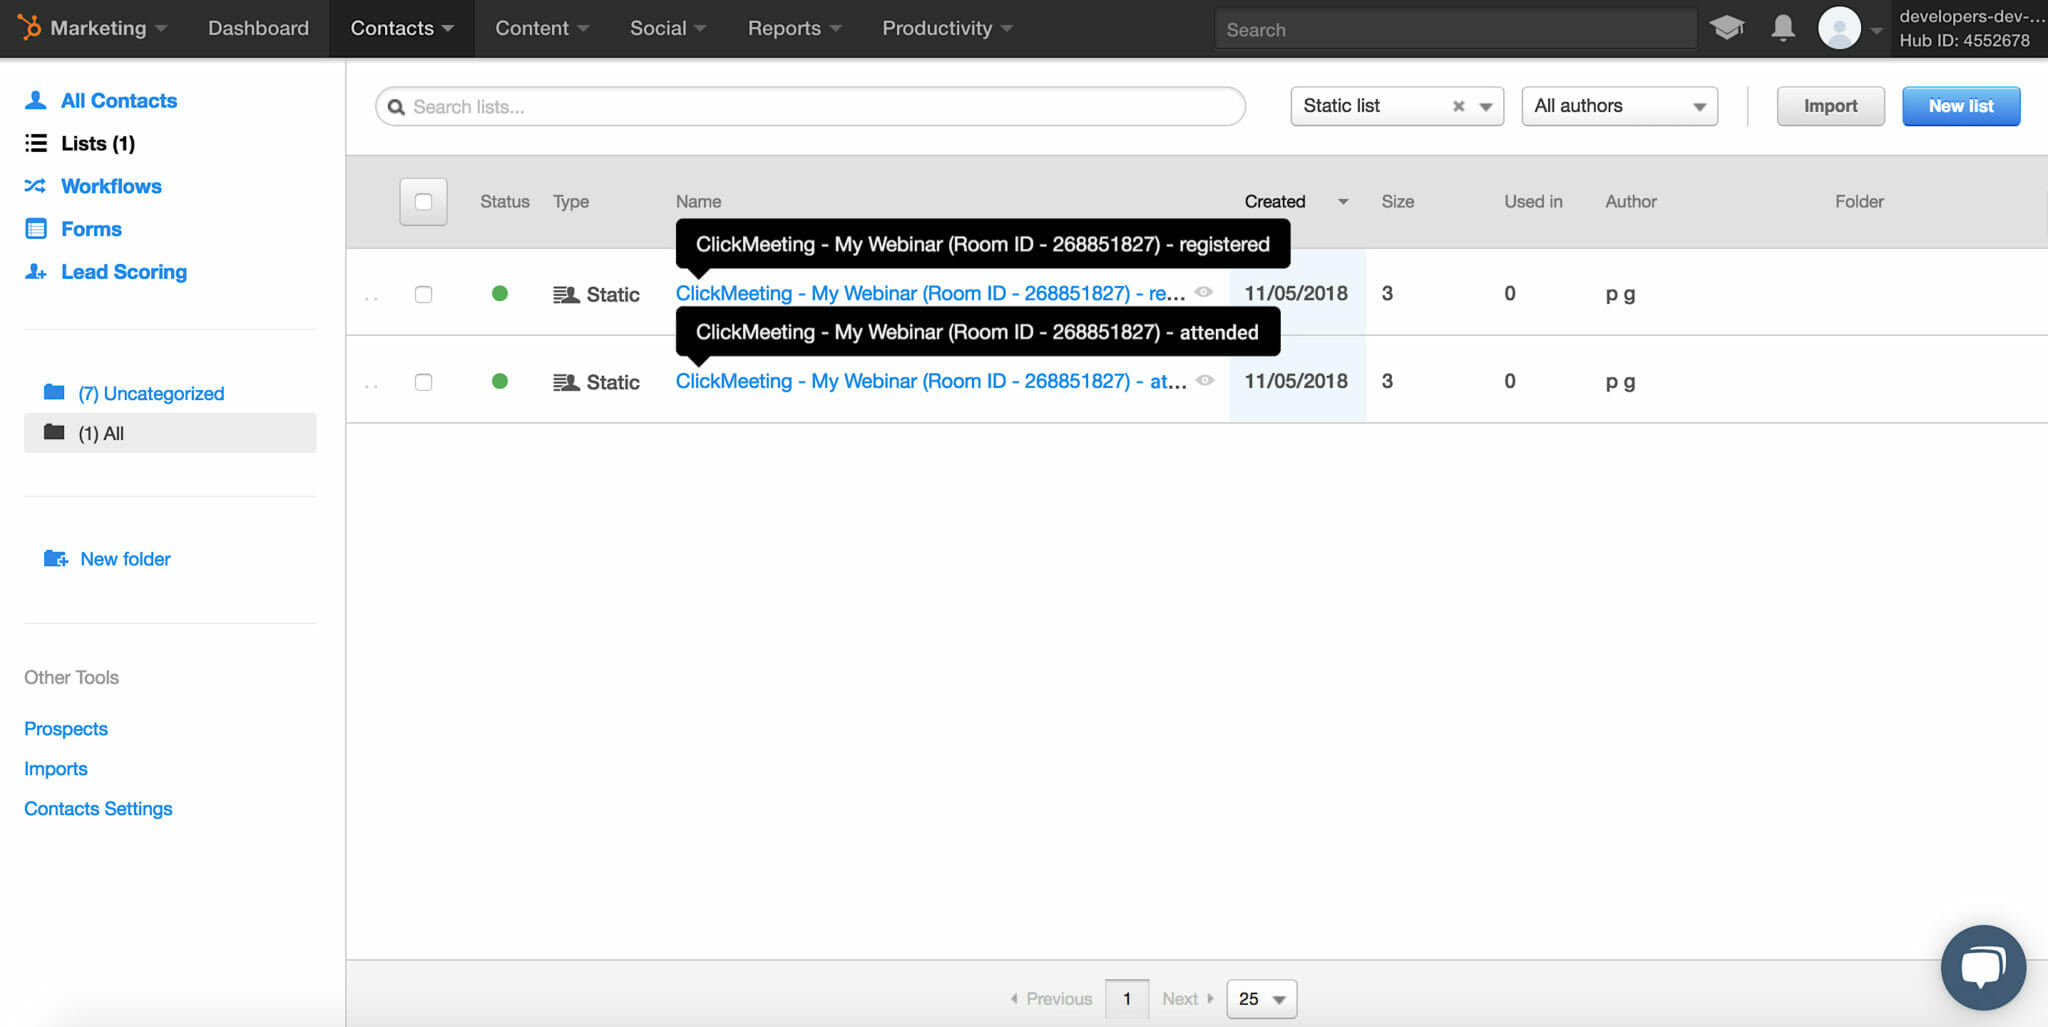This screenshot has height=1027, width=2048.
Task: Open the Content navigation menu
Action: [542, 28]
